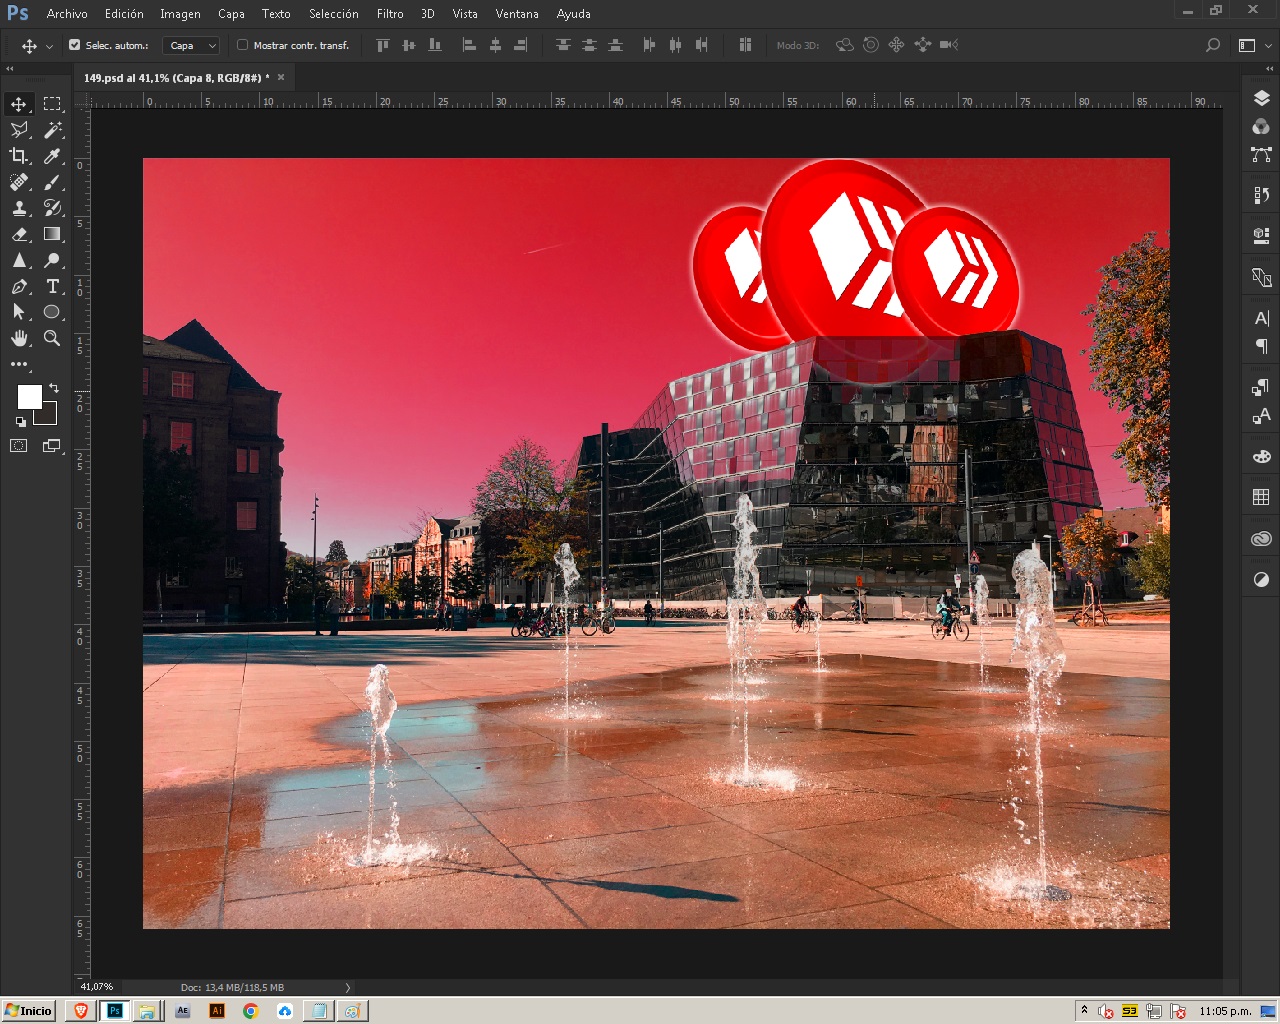The width and height of the screenshot is (1280, 1024).
Task: Pick the Path Selection arrow tool
Action: (x=19, y=312)
